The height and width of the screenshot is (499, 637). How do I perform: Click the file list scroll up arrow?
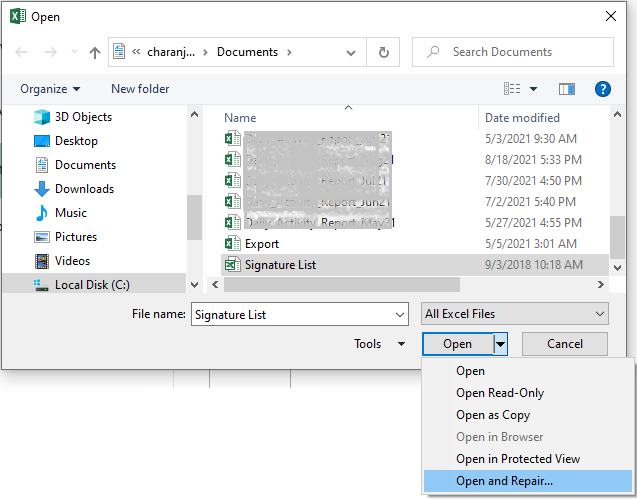click(x=617, y=115)
